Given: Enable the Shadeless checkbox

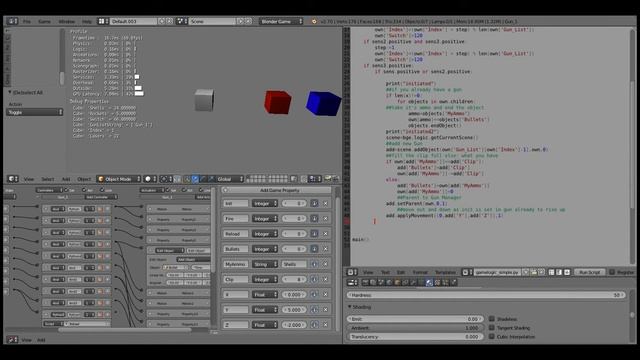Looking at the screenshot, I should [491, 319].
